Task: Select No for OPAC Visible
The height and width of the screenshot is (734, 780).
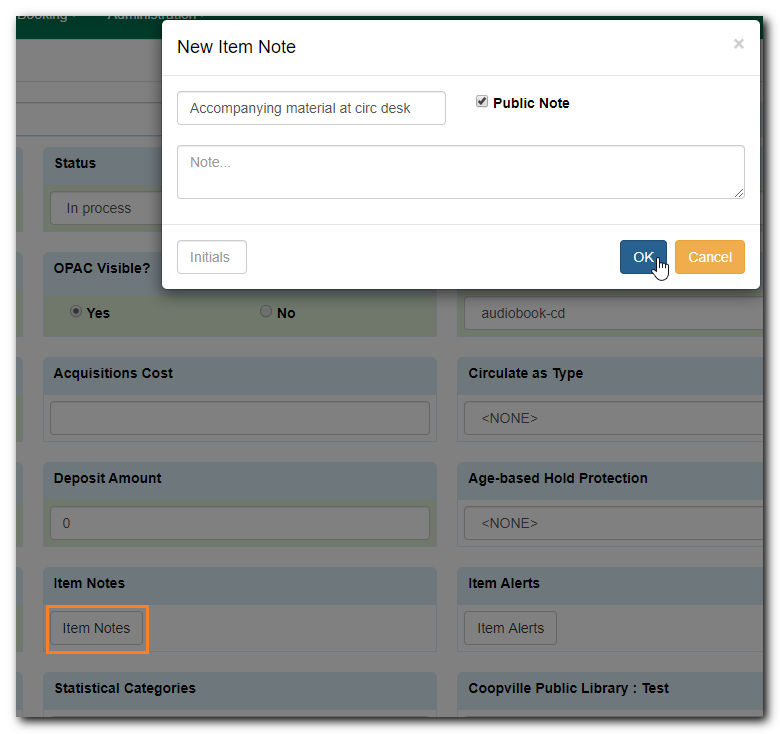Action: [266, 312]
